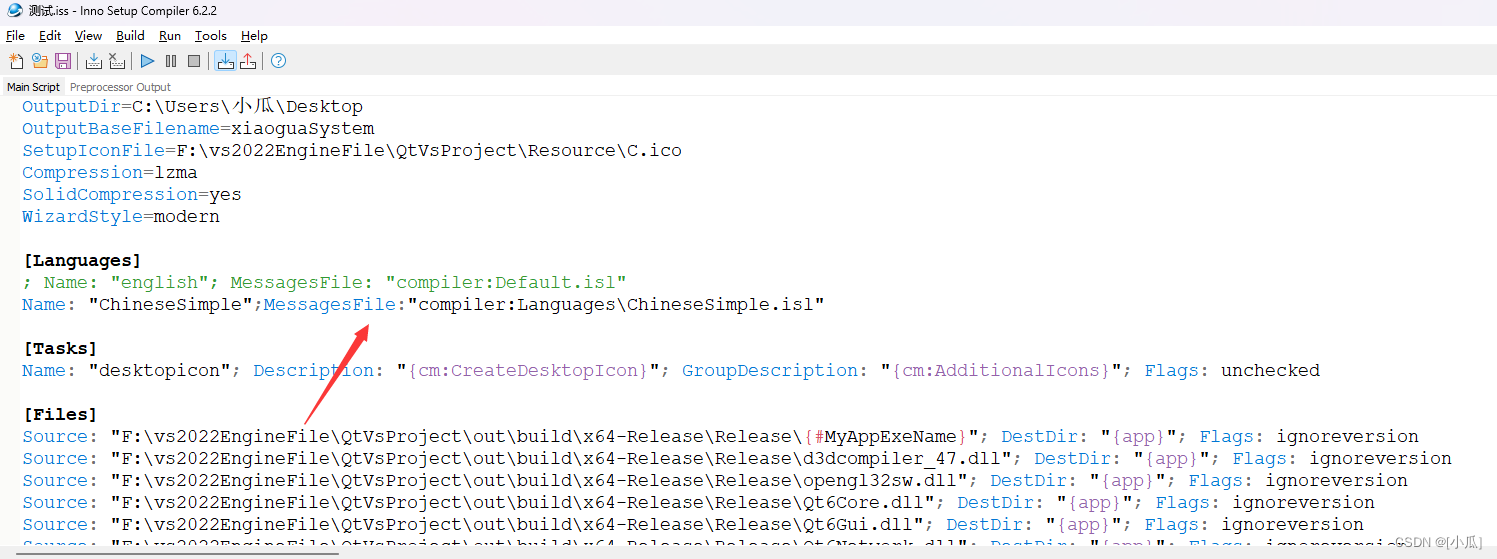Image resolution: width=1497 pixels, height=559 pixels.
Task: Run the installer with the blue play icon
Action: click(148, 61)
